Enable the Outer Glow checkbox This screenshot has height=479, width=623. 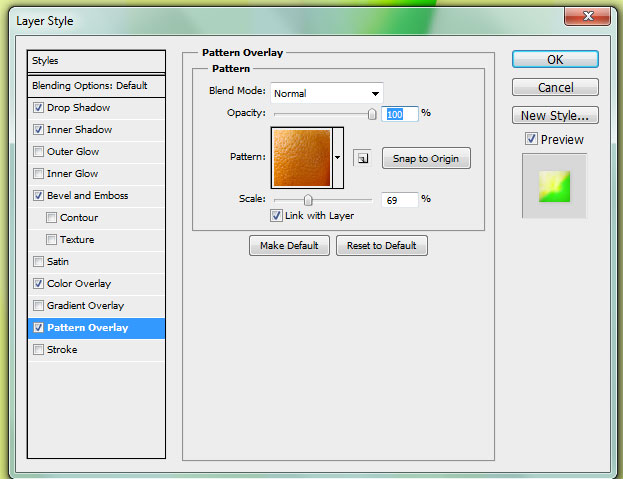pyautogui.click(x=39, y=152)
